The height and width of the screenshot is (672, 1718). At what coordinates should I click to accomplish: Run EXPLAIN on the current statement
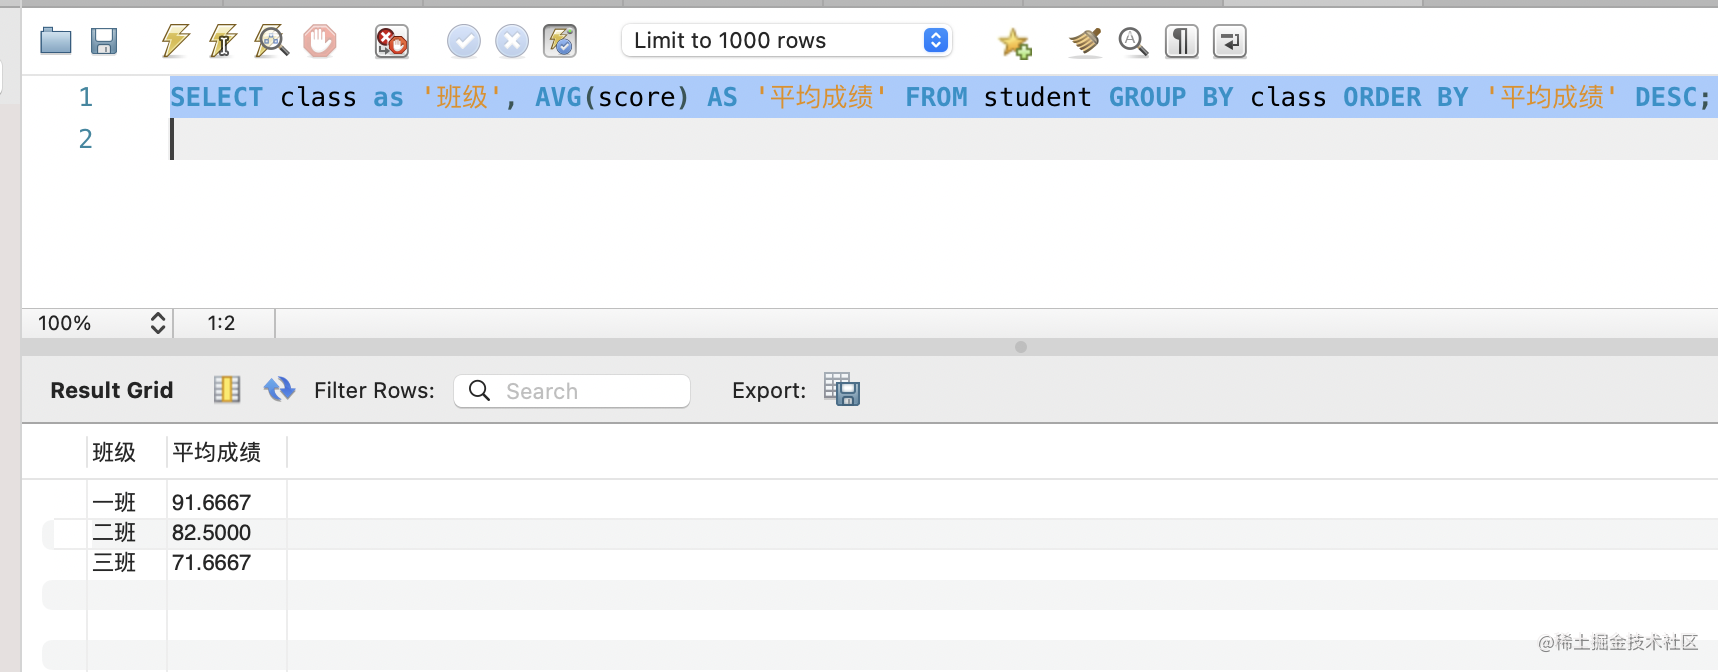pos(270,41)
